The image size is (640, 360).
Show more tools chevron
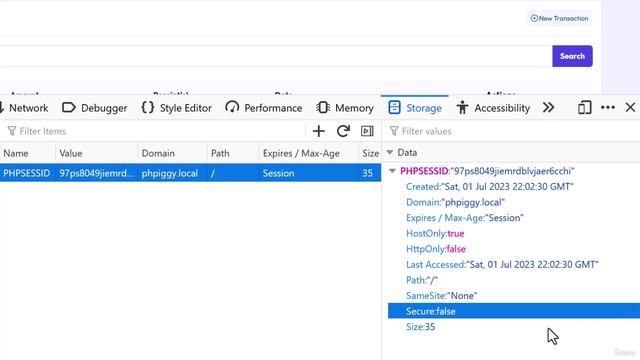(x=549, y=108)
